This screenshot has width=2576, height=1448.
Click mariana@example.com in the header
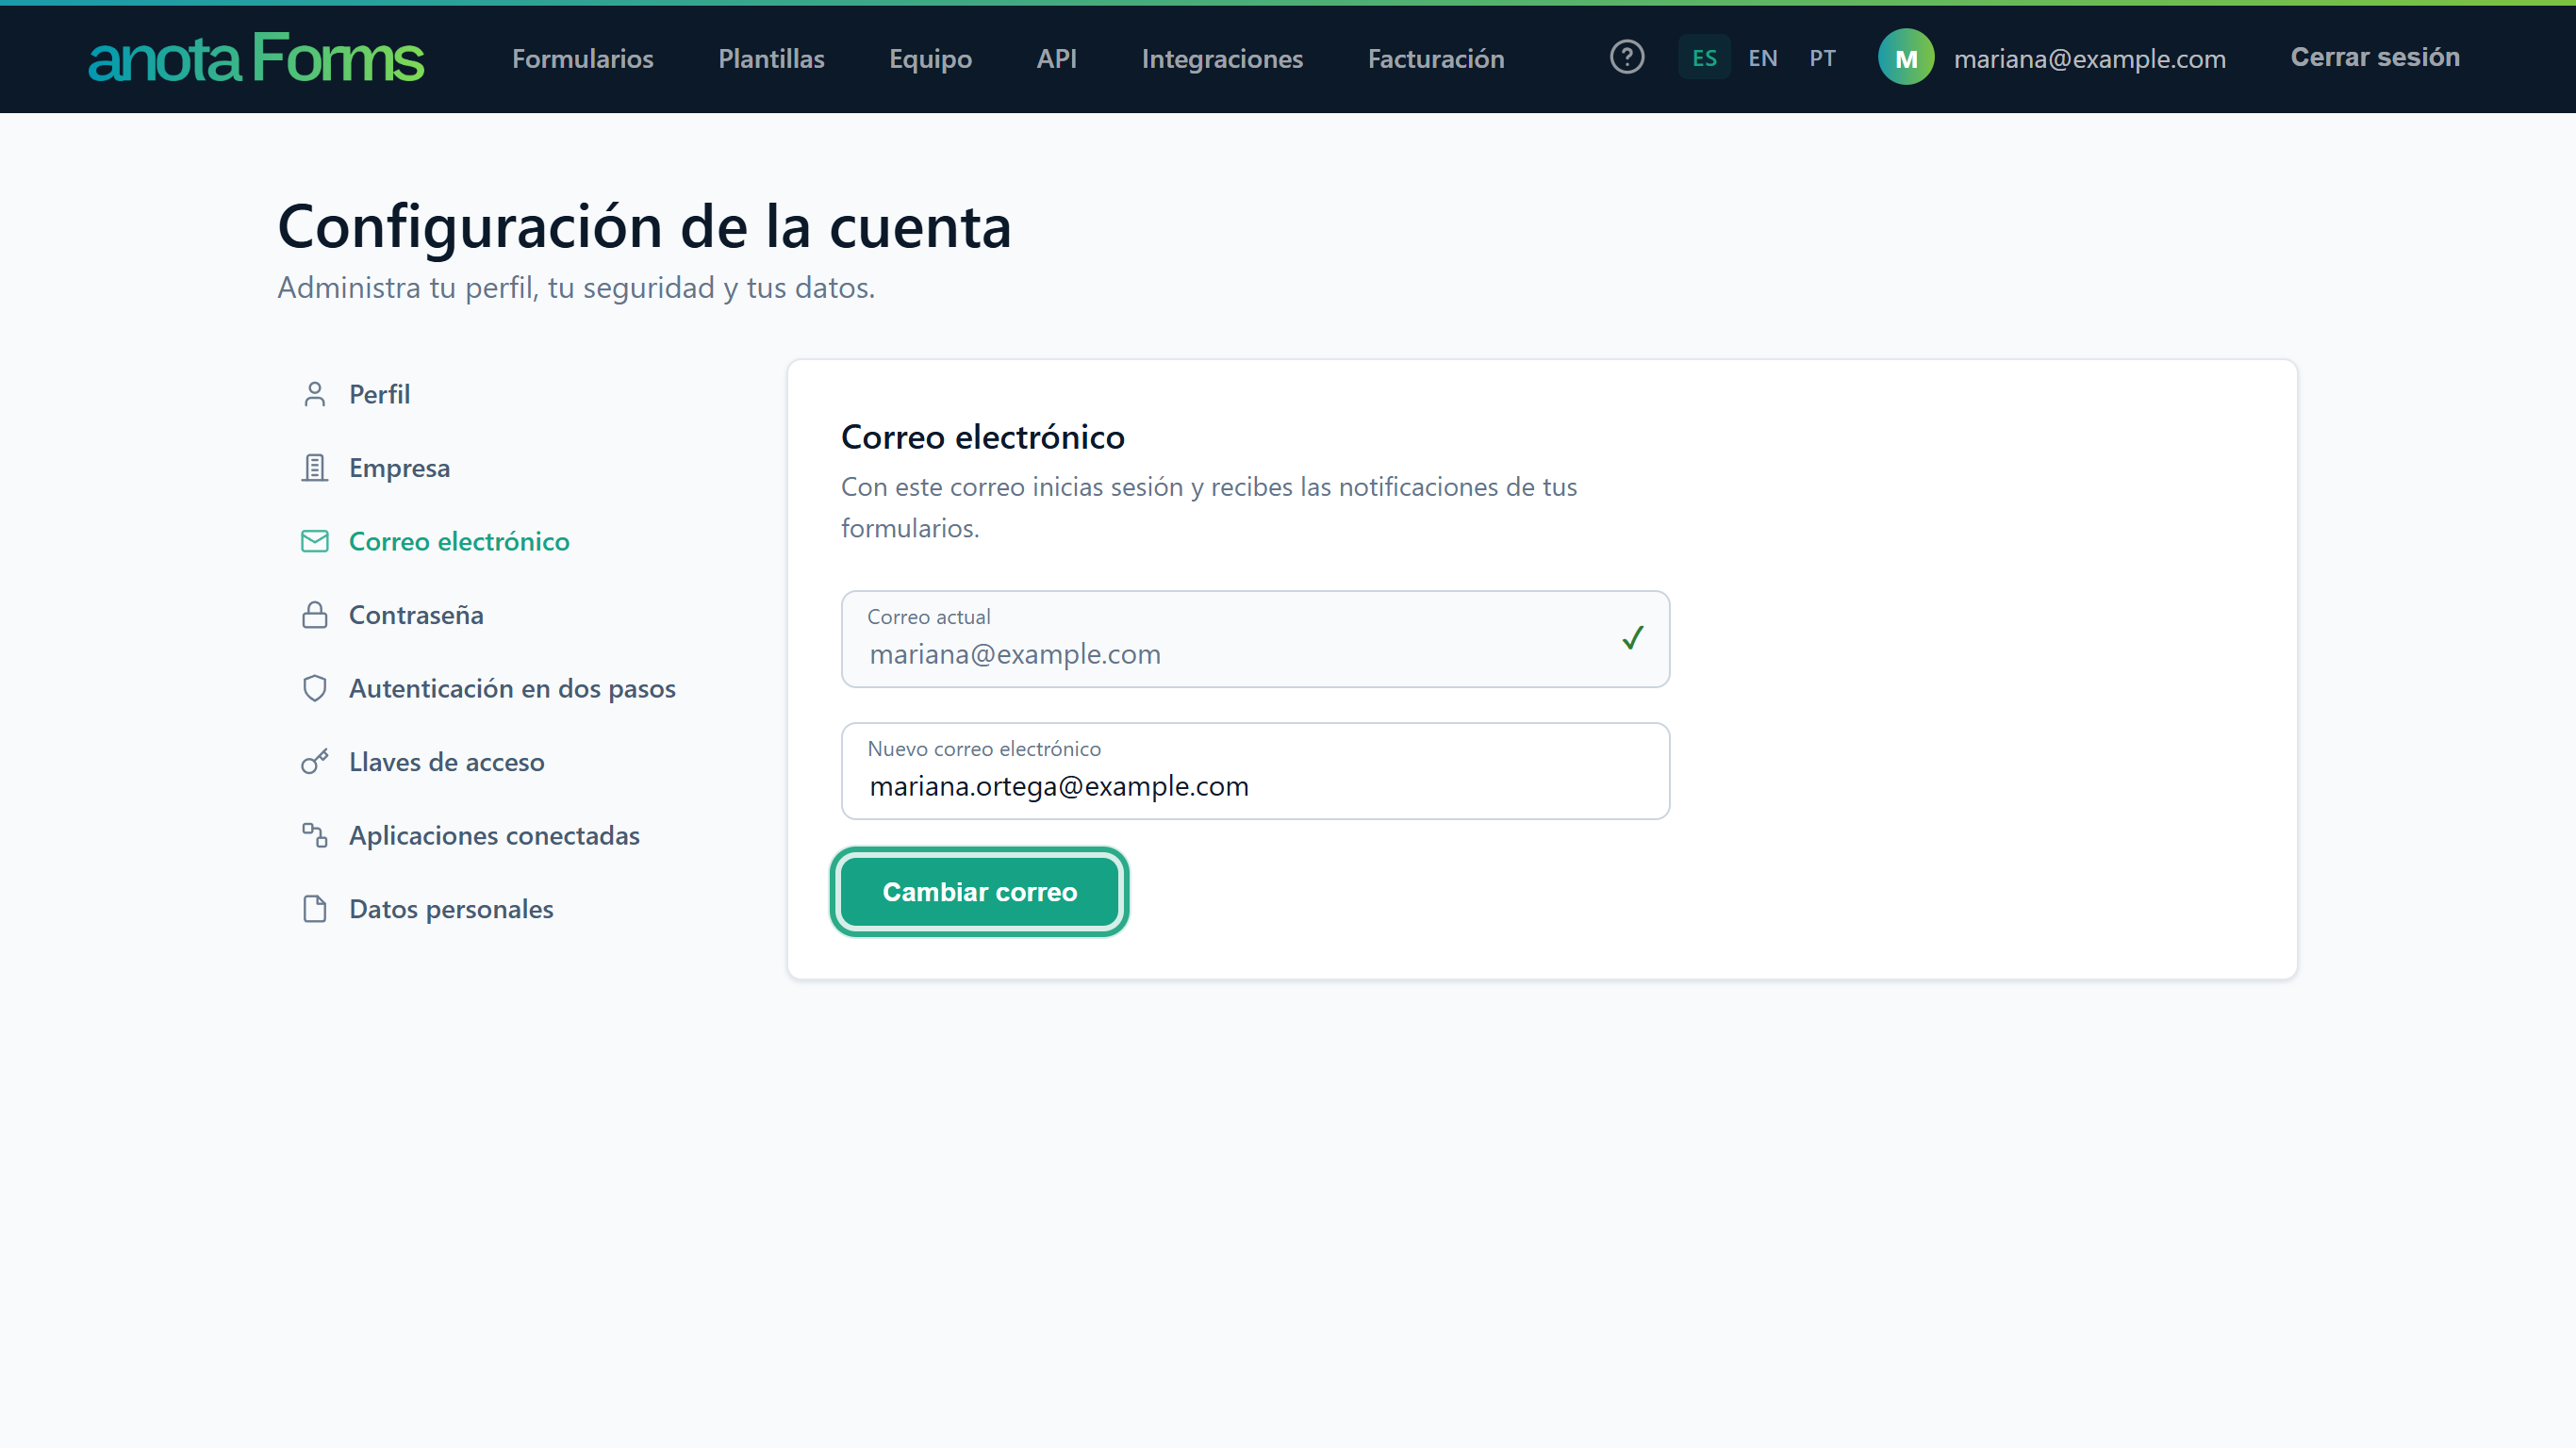pyautogui.click(x=2089, y=59)
